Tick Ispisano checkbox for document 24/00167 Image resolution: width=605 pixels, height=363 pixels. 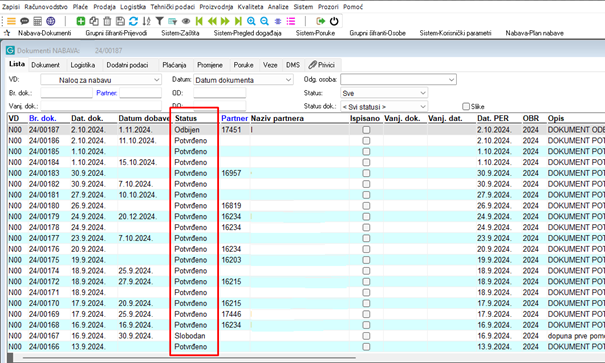(366, 336)
